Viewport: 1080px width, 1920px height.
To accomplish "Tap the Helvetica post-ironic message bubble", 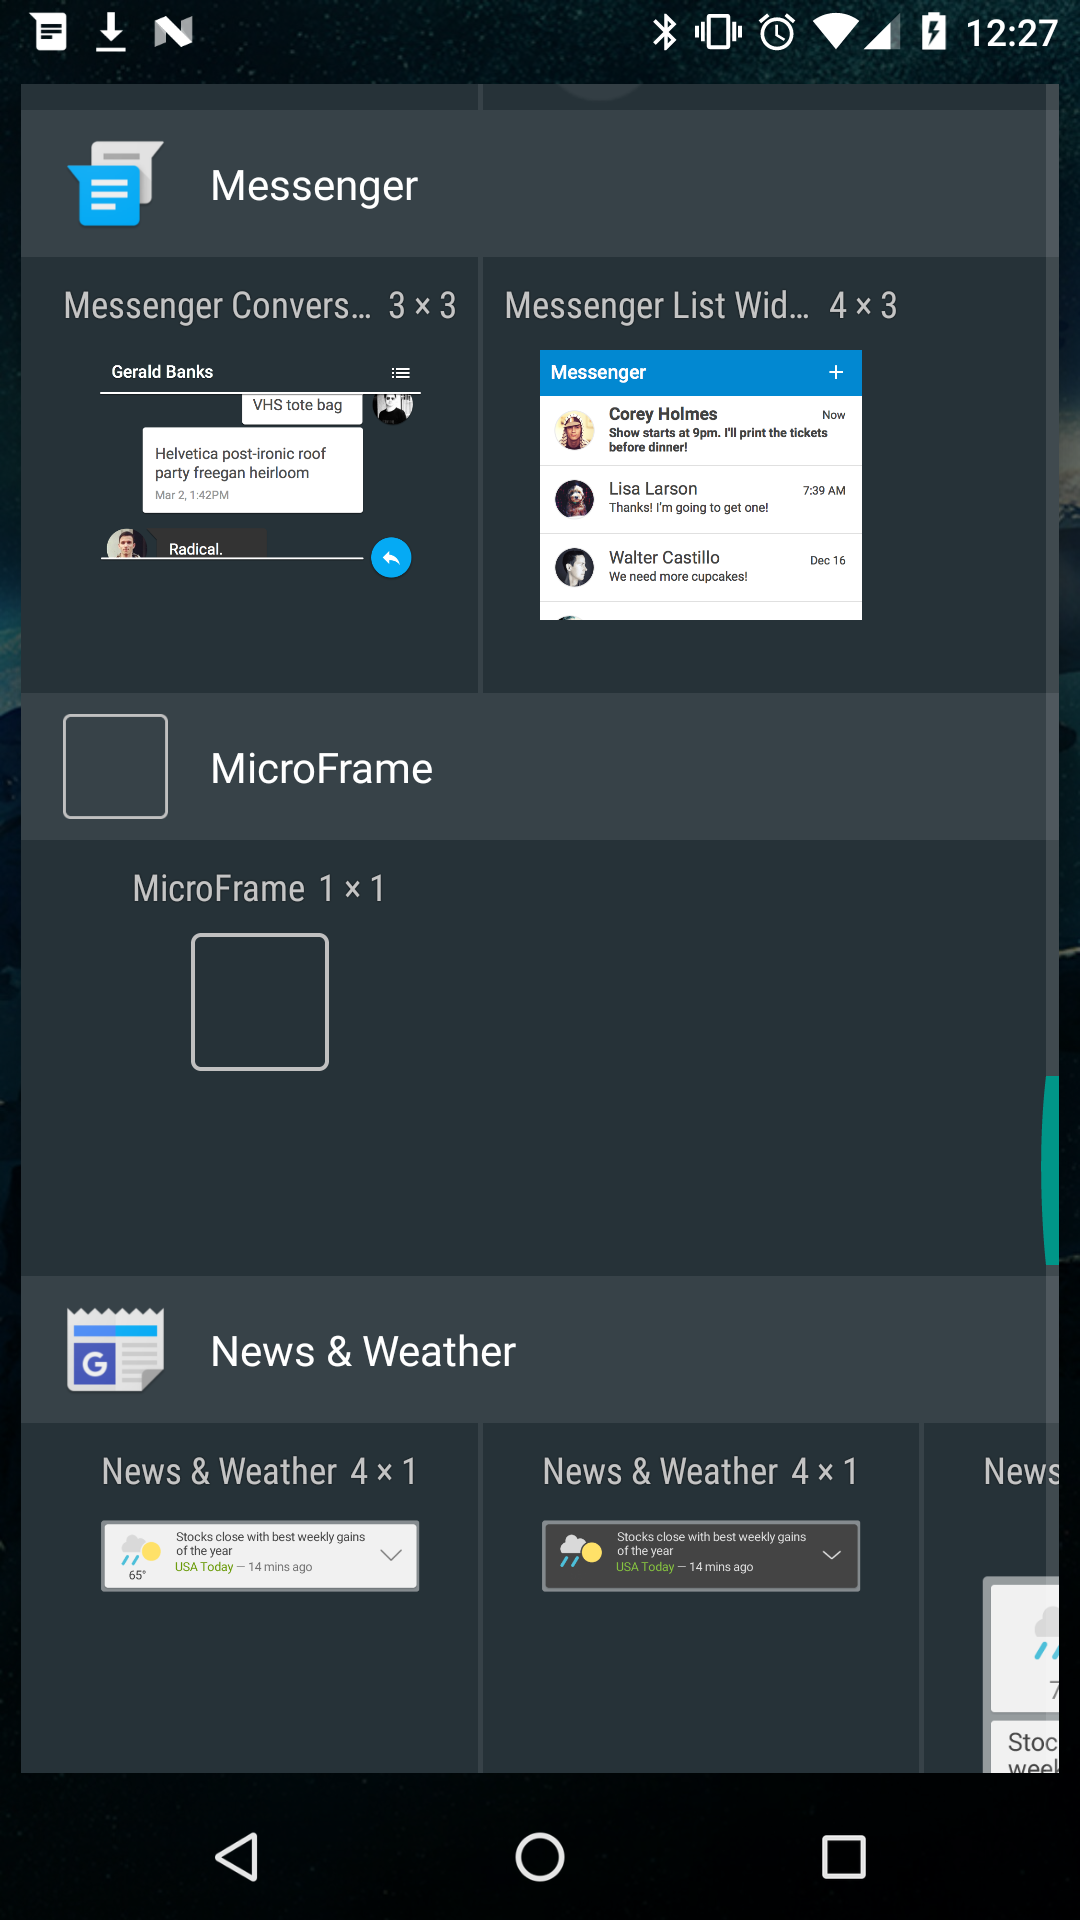I will tap(253, 470).
